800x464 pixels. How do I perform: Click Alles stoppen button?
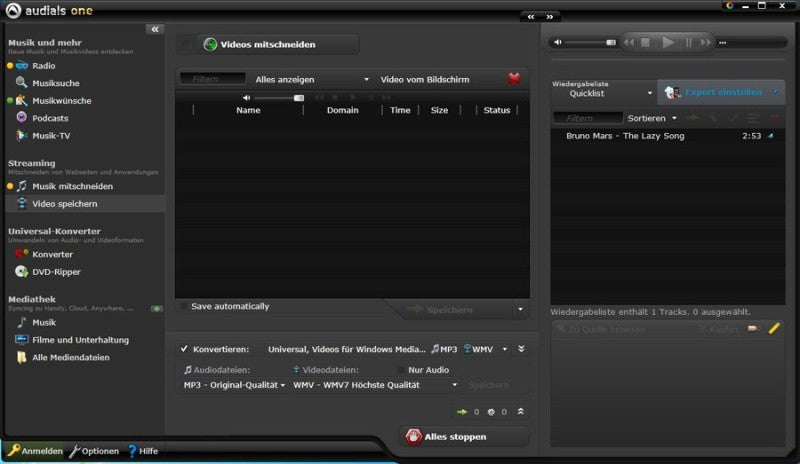(x=464, y=436)
